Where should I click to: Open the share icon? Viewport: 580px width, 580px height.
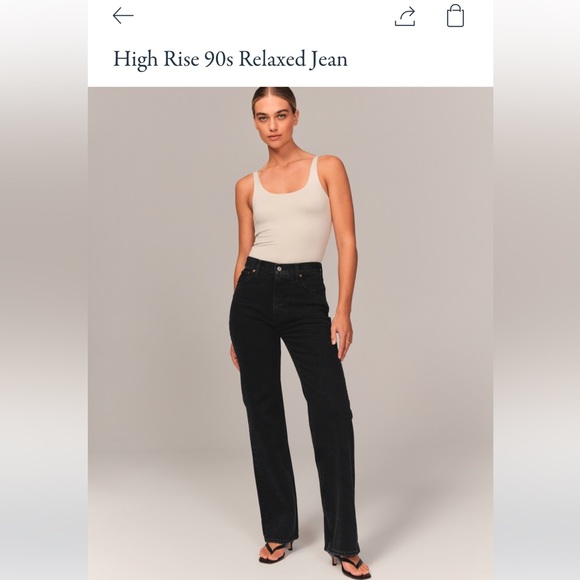[405, 17]
